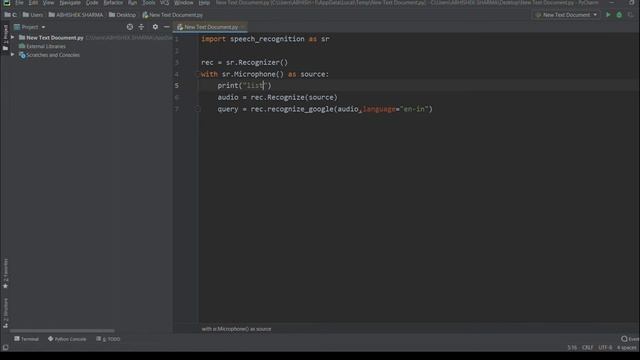Click the cursor position indicator in status bar
Viewport: 640px width, 360px height.
pyautogui.click(x=572, y=348)
